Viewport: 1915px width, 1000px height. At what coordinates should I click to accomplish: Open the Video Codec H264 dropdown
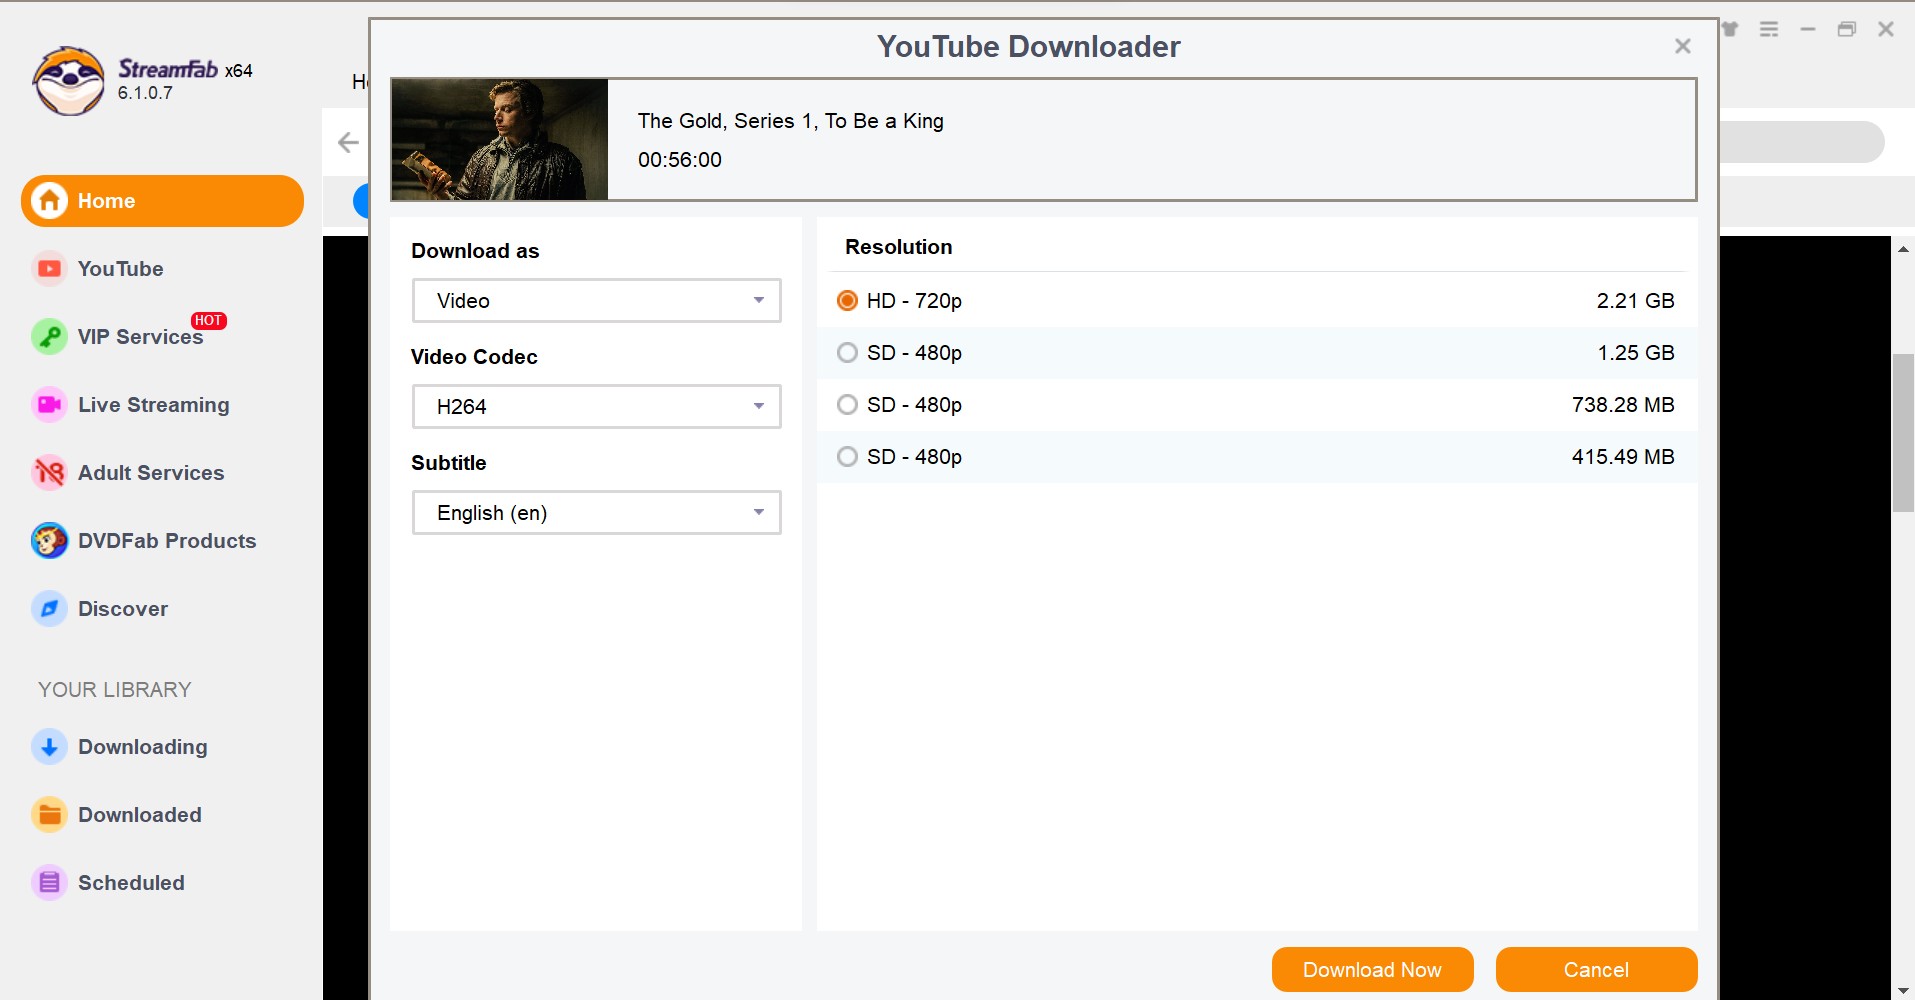(596, 407)
